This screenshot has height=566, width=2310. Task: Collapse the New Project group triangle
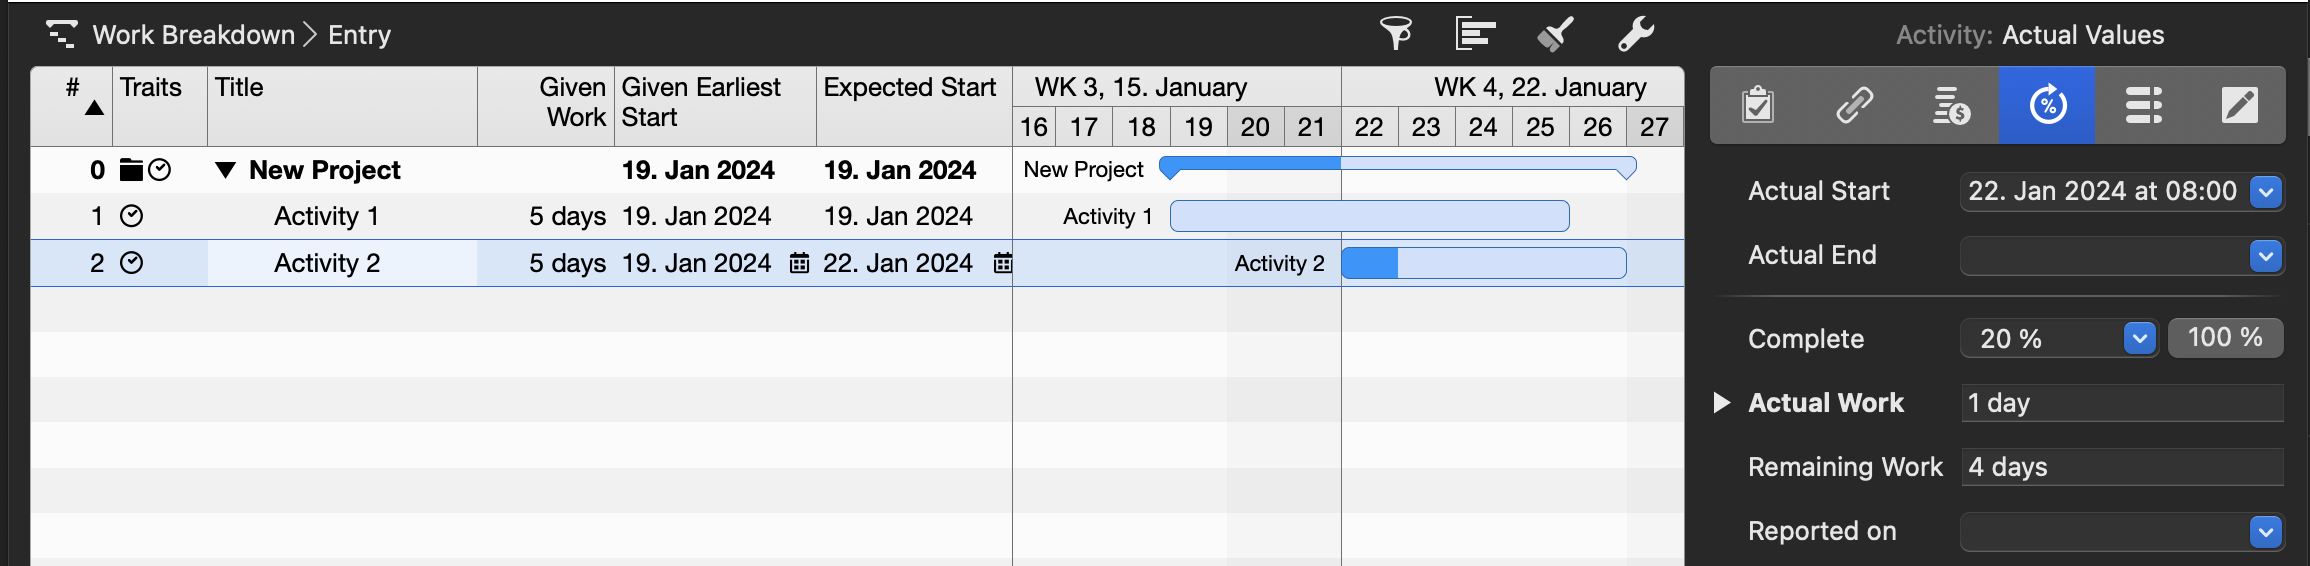tap(226, 171)
